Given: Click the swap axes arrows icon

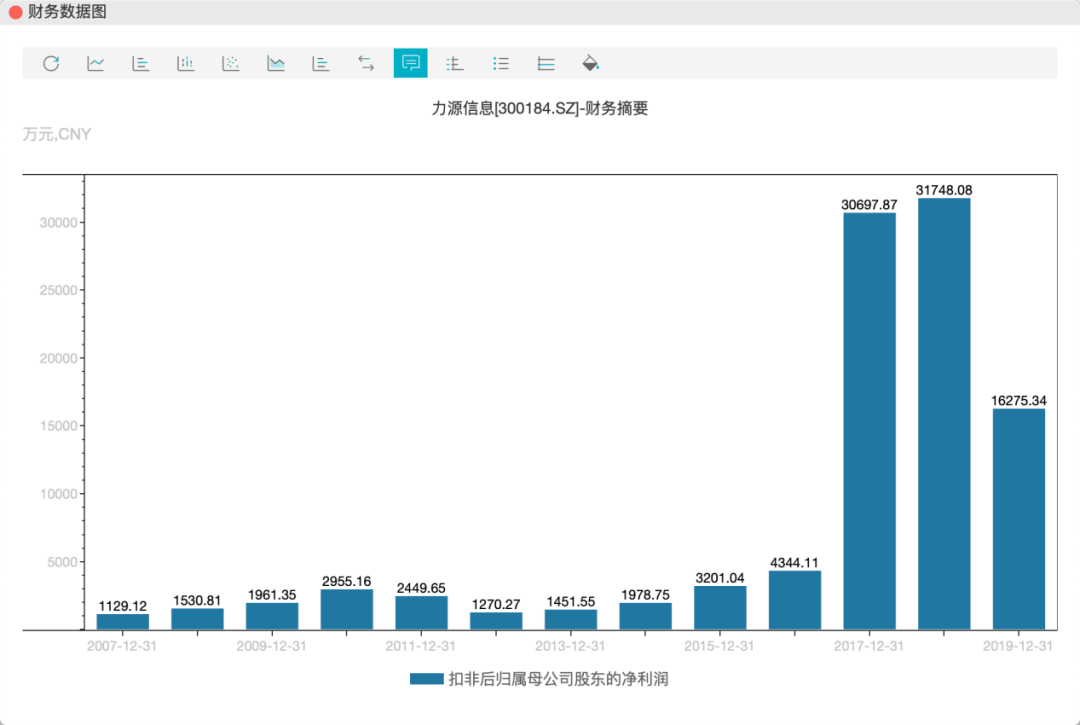Looking at the screenshot, I should 366,63.
